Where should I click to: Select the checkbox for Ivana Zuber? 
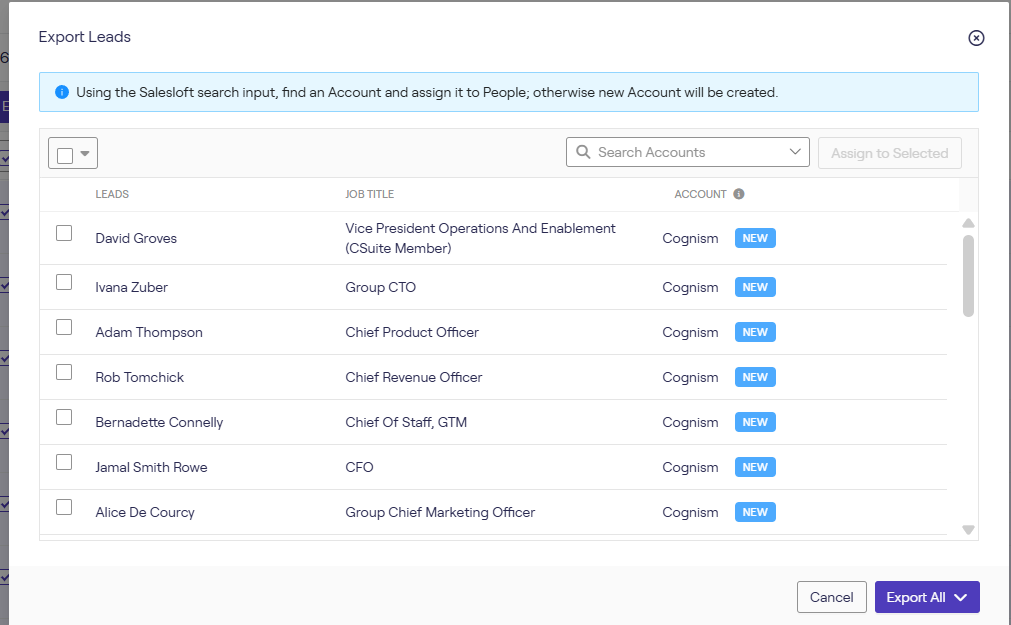tap(64, 282)
